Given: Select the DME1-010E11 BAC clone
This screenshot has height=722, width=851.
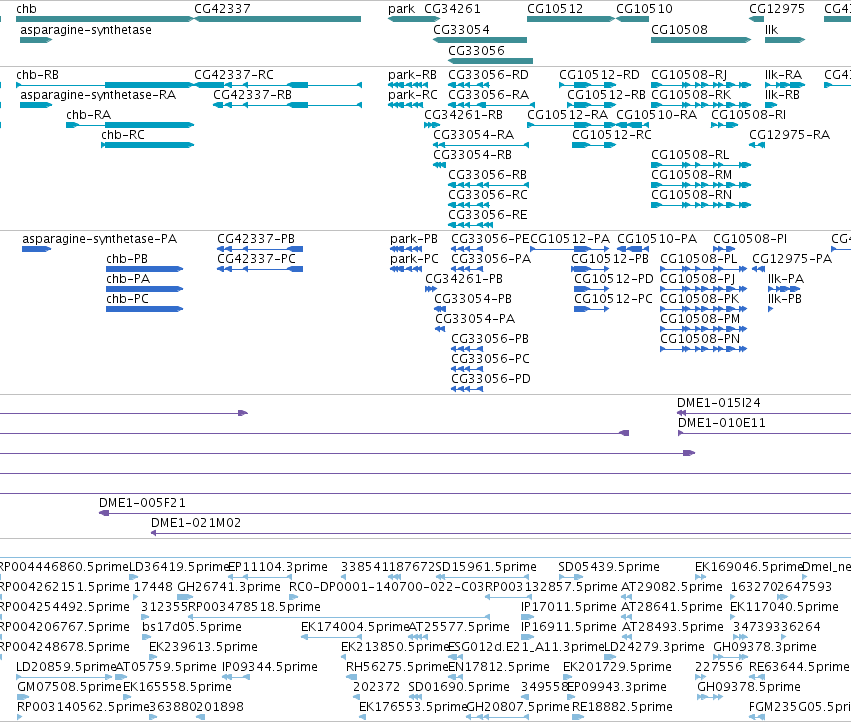Looking at the screenshot, I should pos(764,433).
